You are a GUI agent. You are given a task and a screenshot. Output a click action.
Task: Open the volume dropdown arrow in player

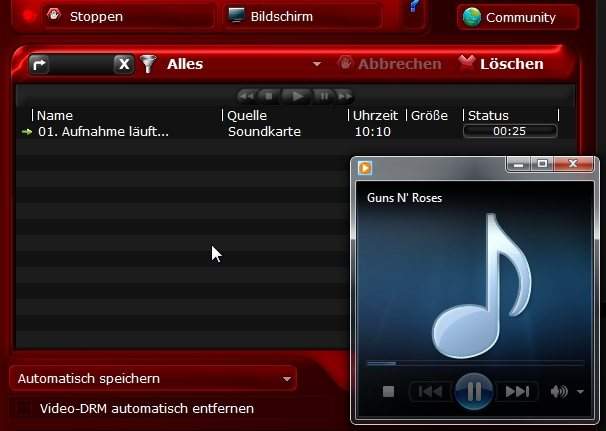tap(580, 392)
